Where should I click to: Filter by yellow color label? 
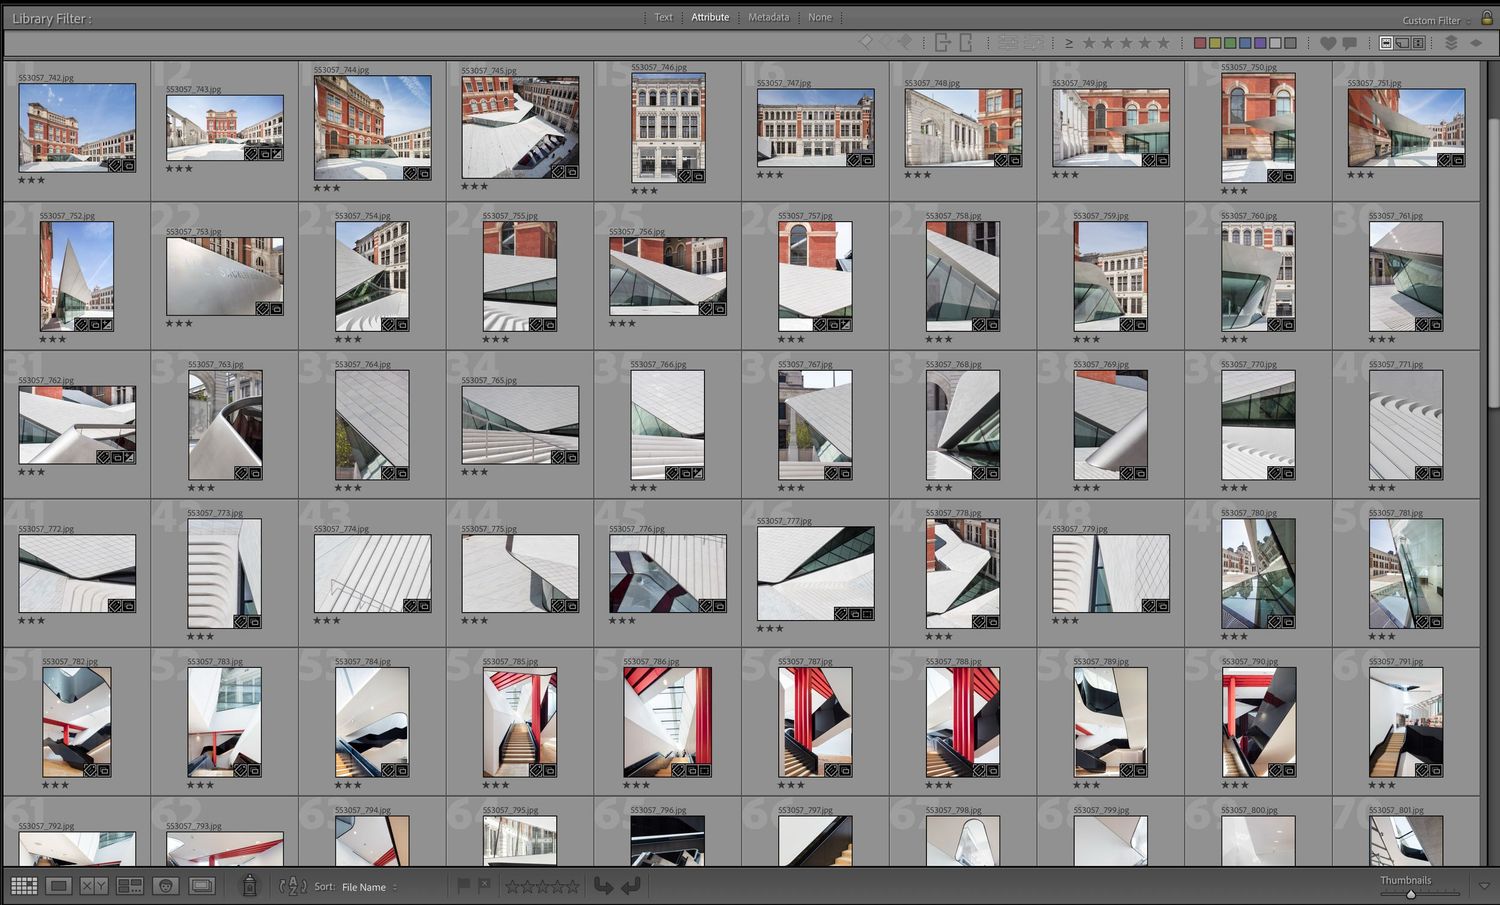pyautogui.click(x=1215, y=43)
